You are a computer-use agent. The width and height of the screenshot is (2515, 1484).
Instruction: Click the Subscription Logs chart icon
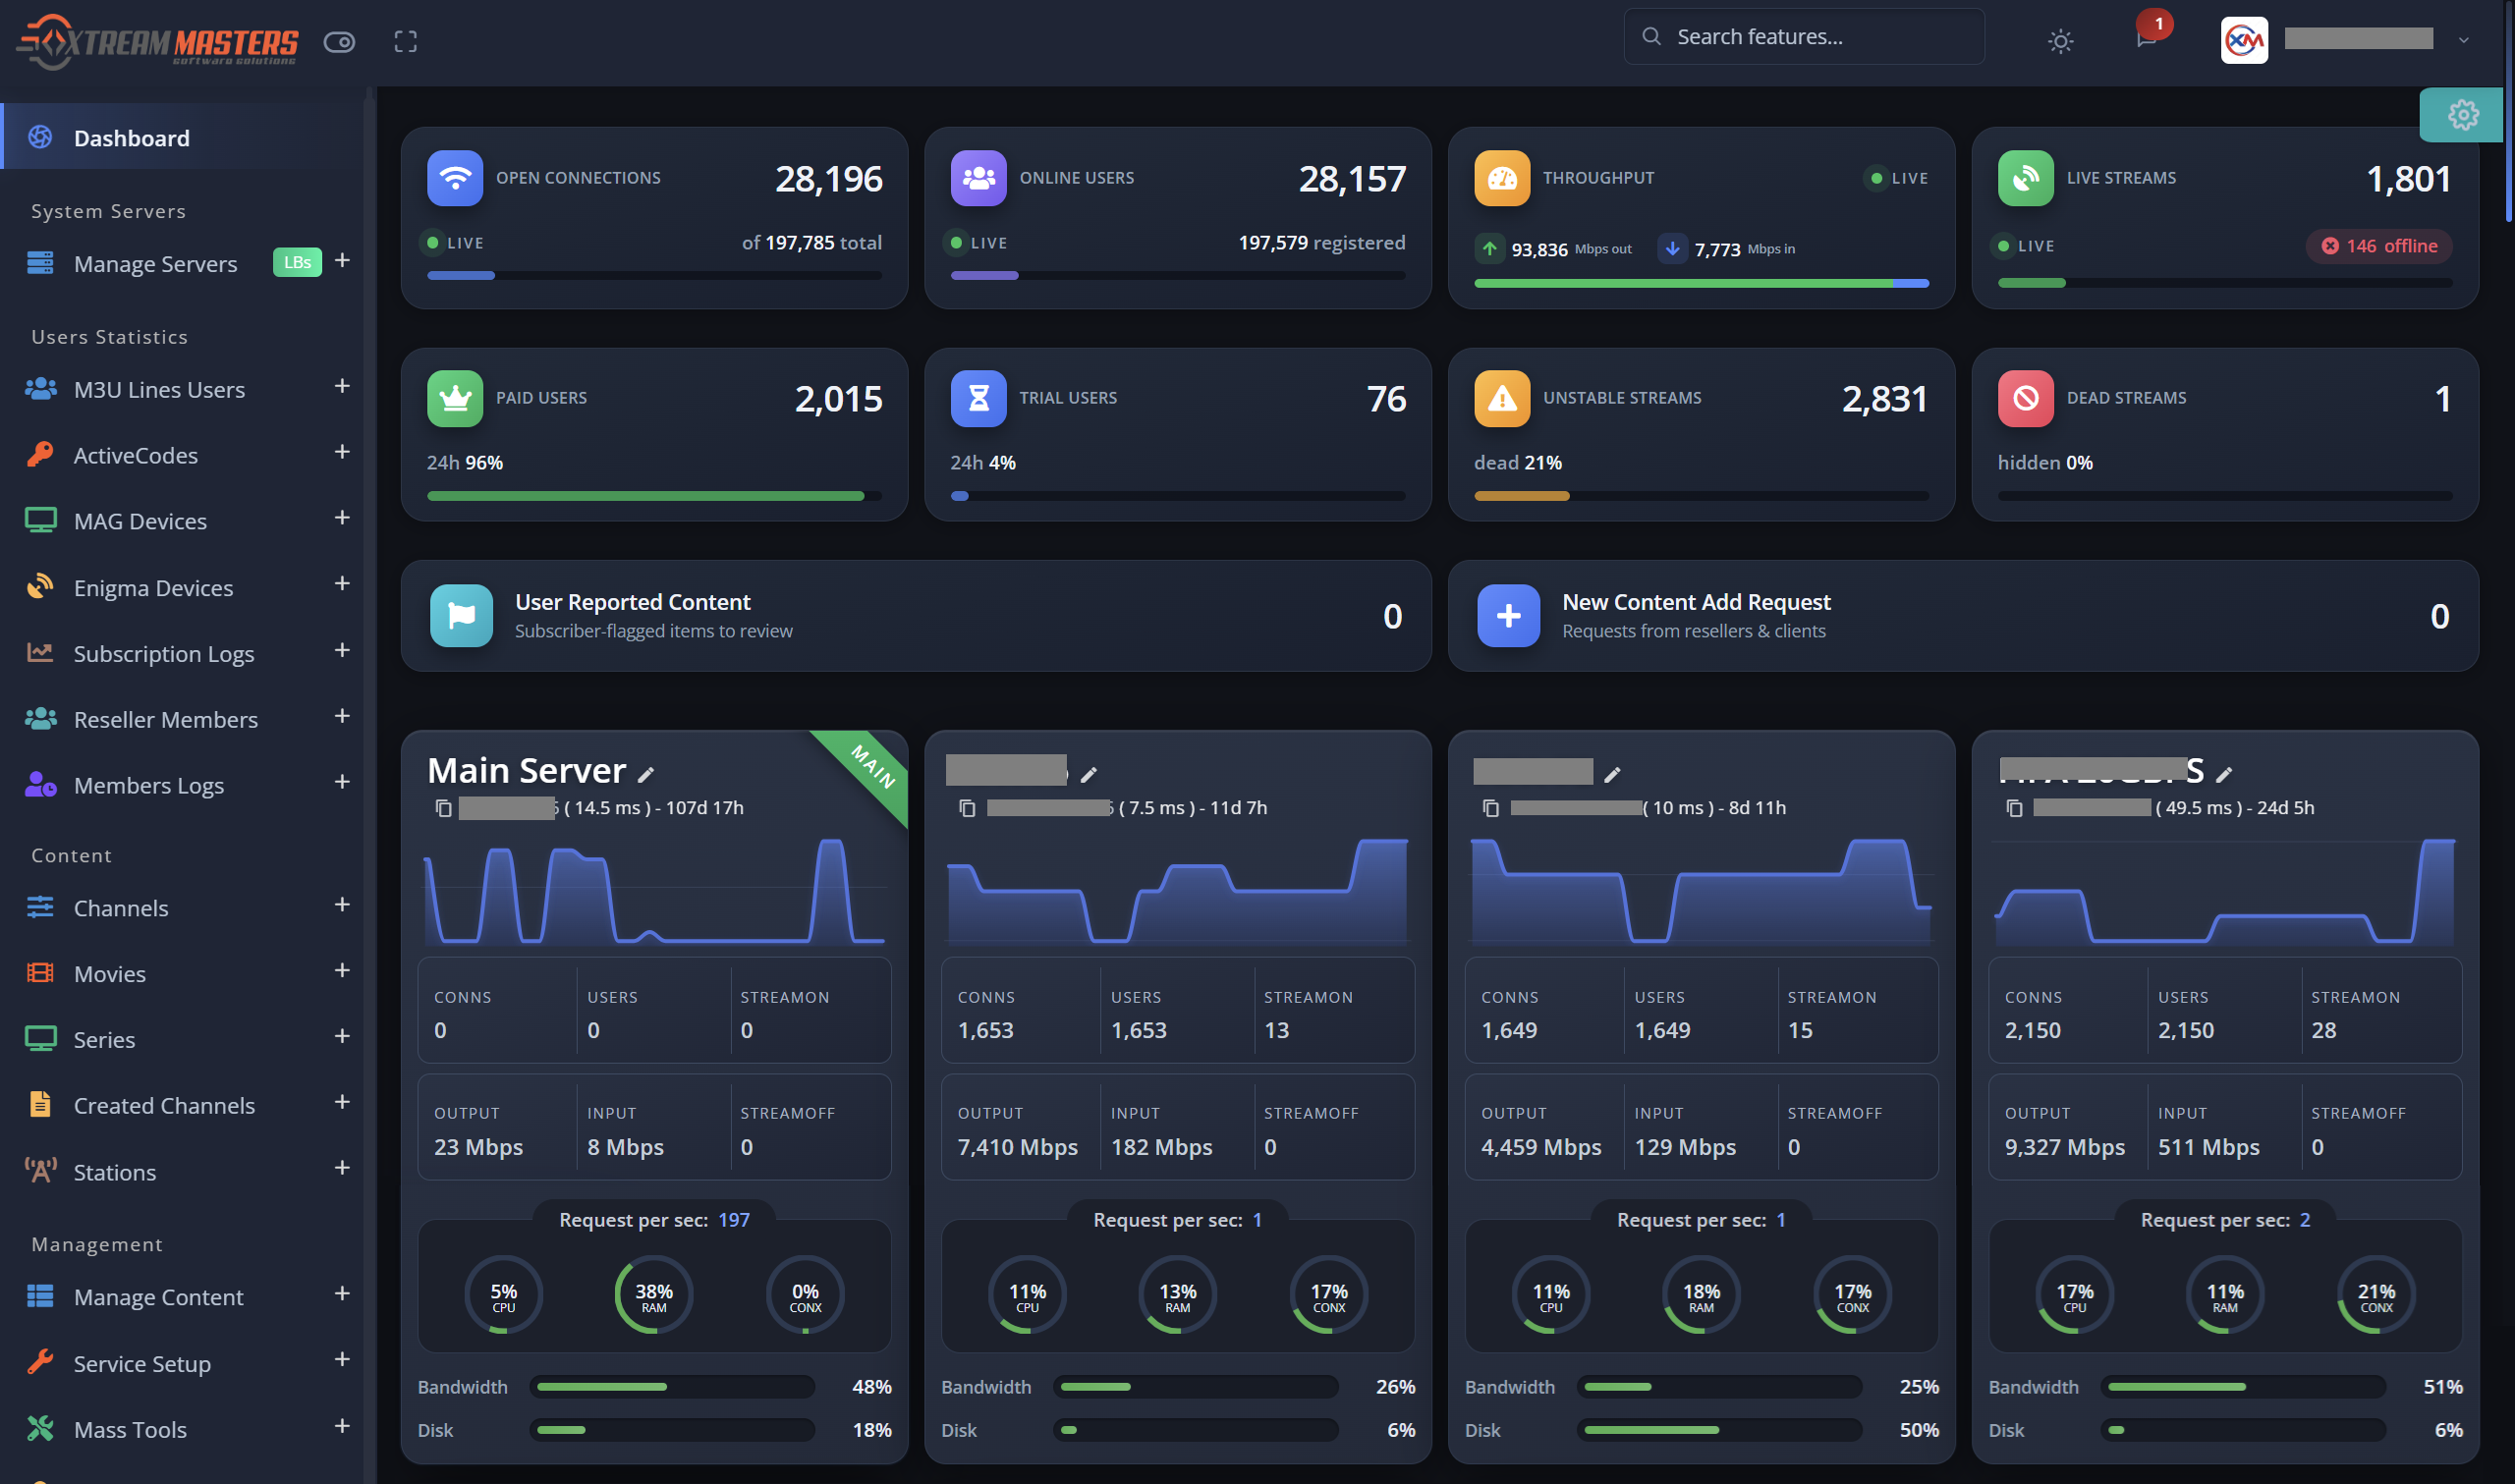click(x=40, y=652)
